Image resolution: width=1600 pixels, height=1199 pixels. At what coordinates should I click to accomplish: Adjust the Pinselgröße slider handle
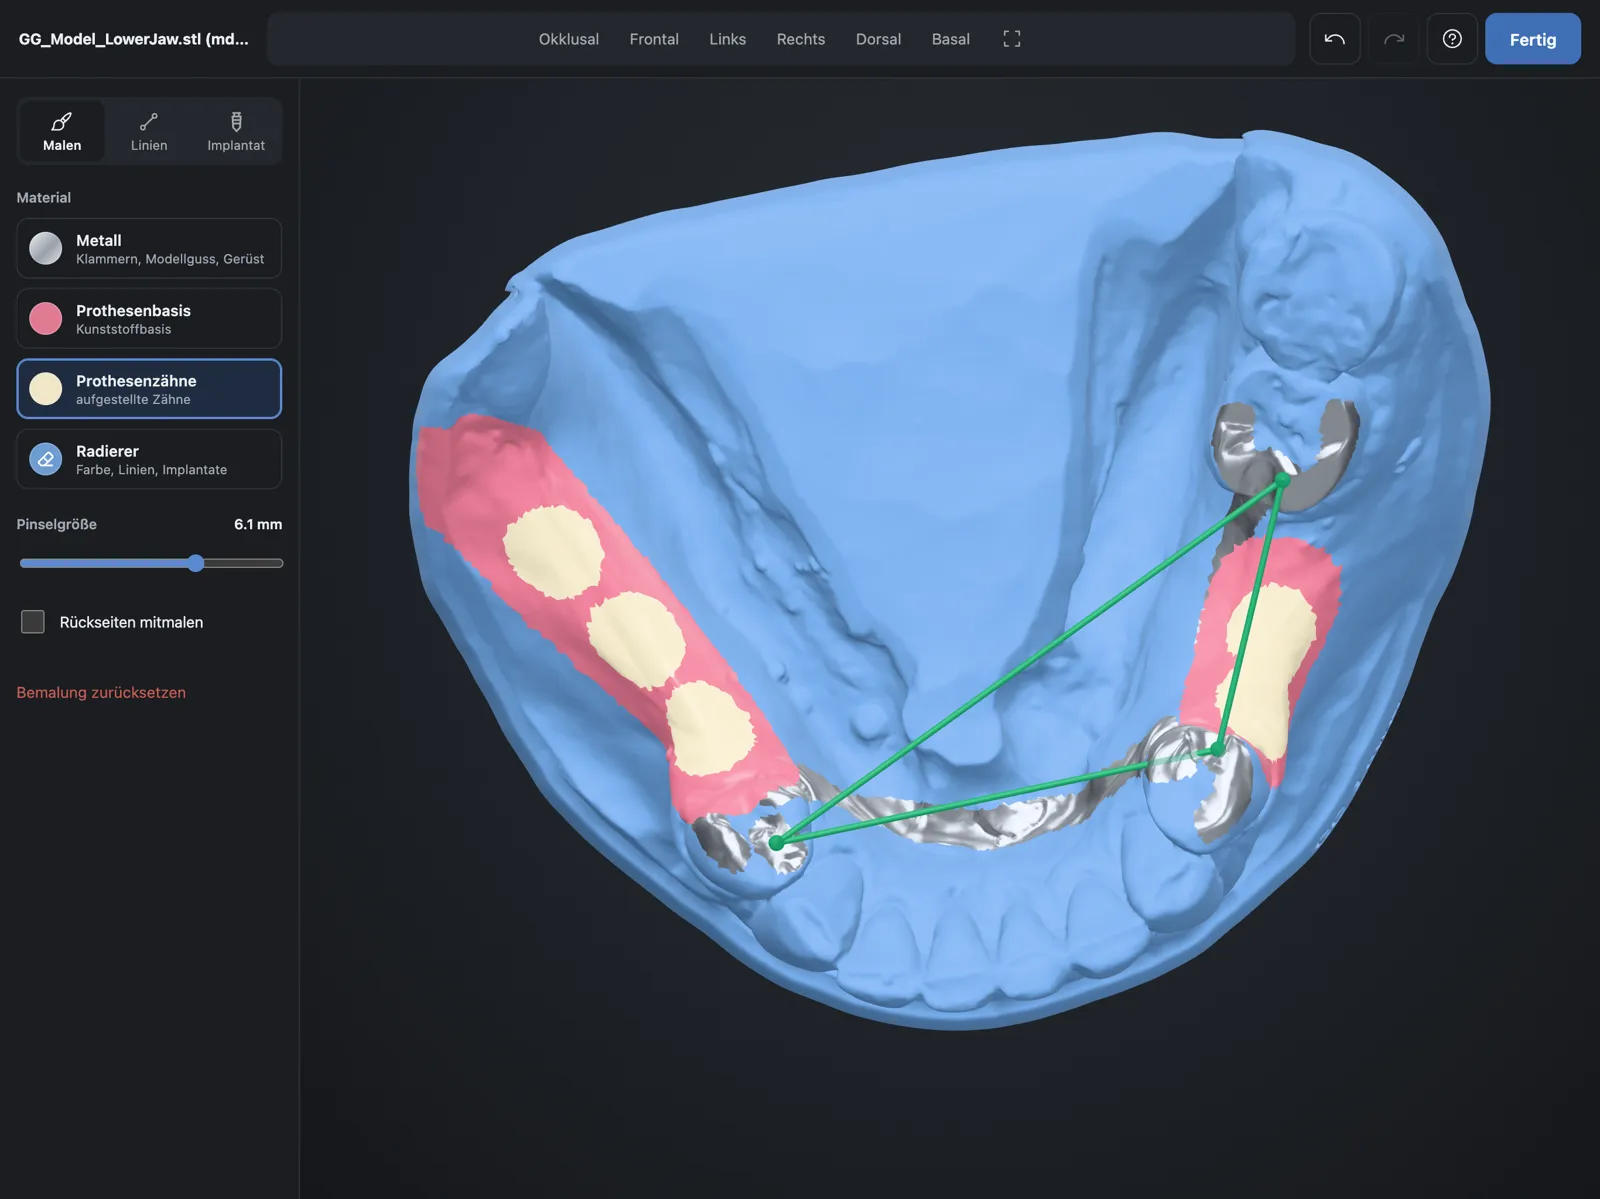tap(196, 563)
